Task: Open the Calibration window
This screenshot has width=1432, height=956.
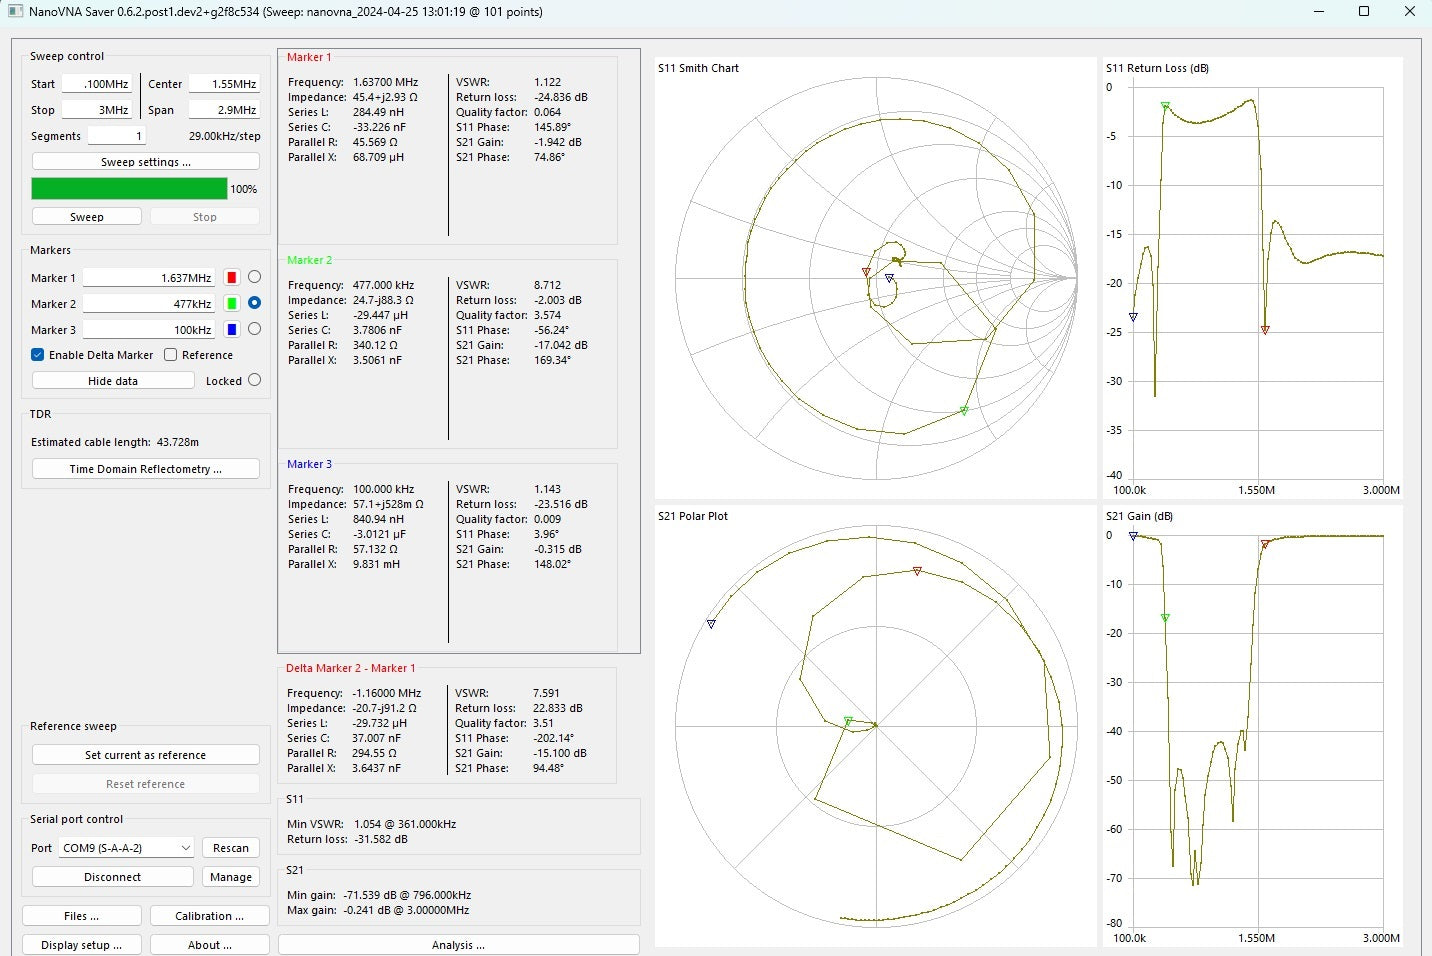Action: pyautogui.click(x=209, y=916)
